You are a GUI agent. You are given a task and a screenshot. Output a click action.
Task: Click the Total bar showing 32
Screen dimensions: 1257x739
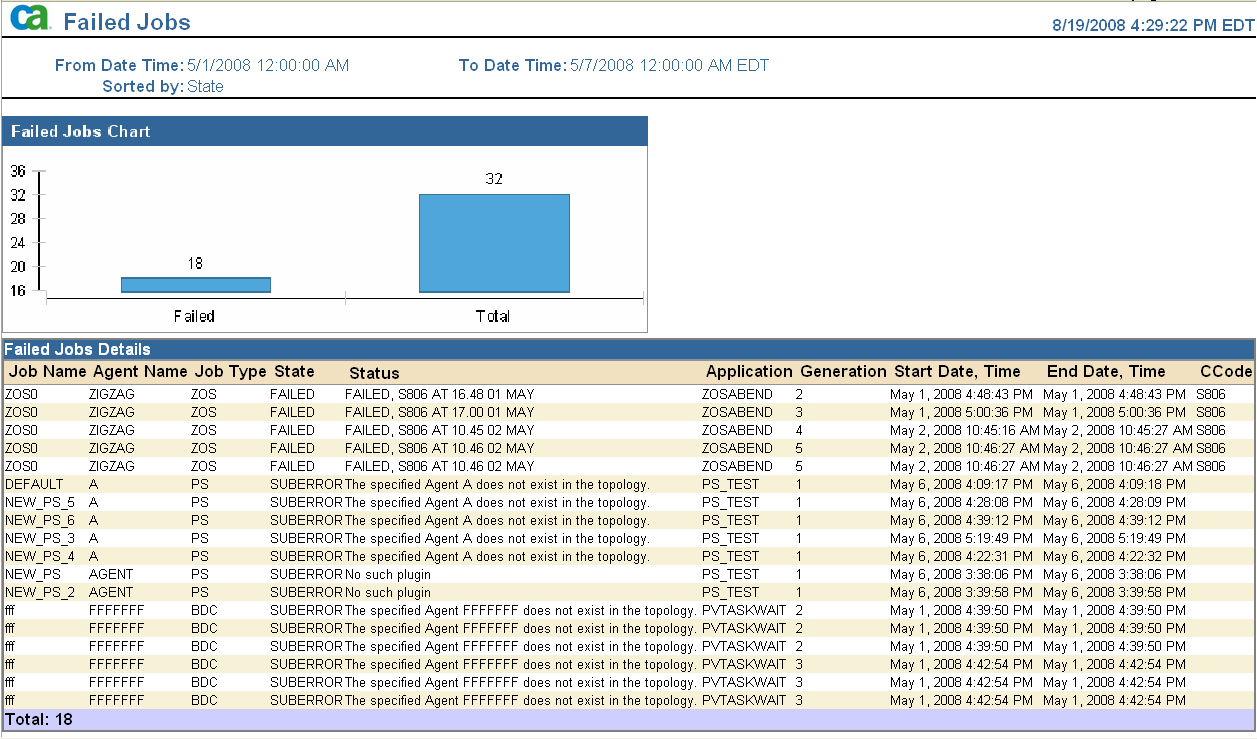pyautogui.click(x=494, y=243)
